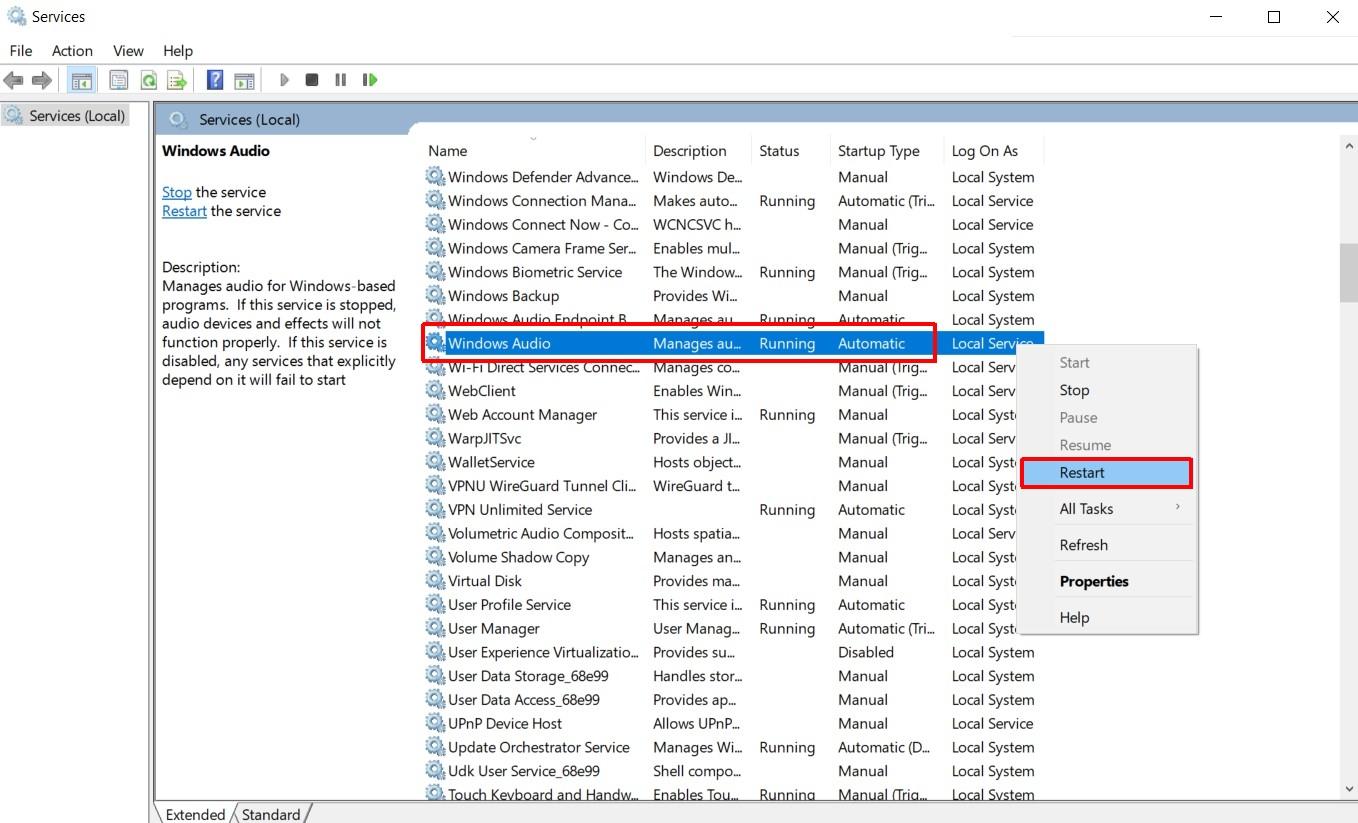Go back using the toolbar Back arrow
Image resolution: width=1358 pixels, height=823 pixels.
click(x=14, y=80)
